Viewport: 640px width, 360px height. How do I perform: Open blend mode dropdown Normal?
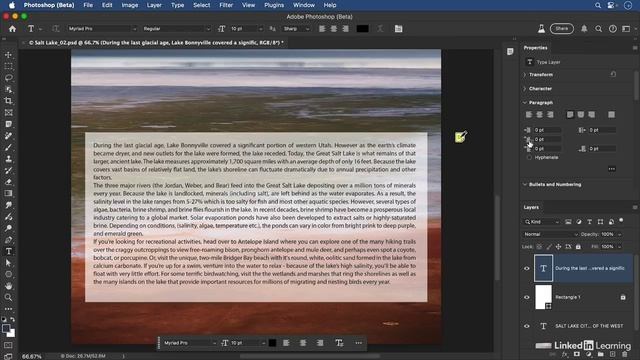click(551, 234)
